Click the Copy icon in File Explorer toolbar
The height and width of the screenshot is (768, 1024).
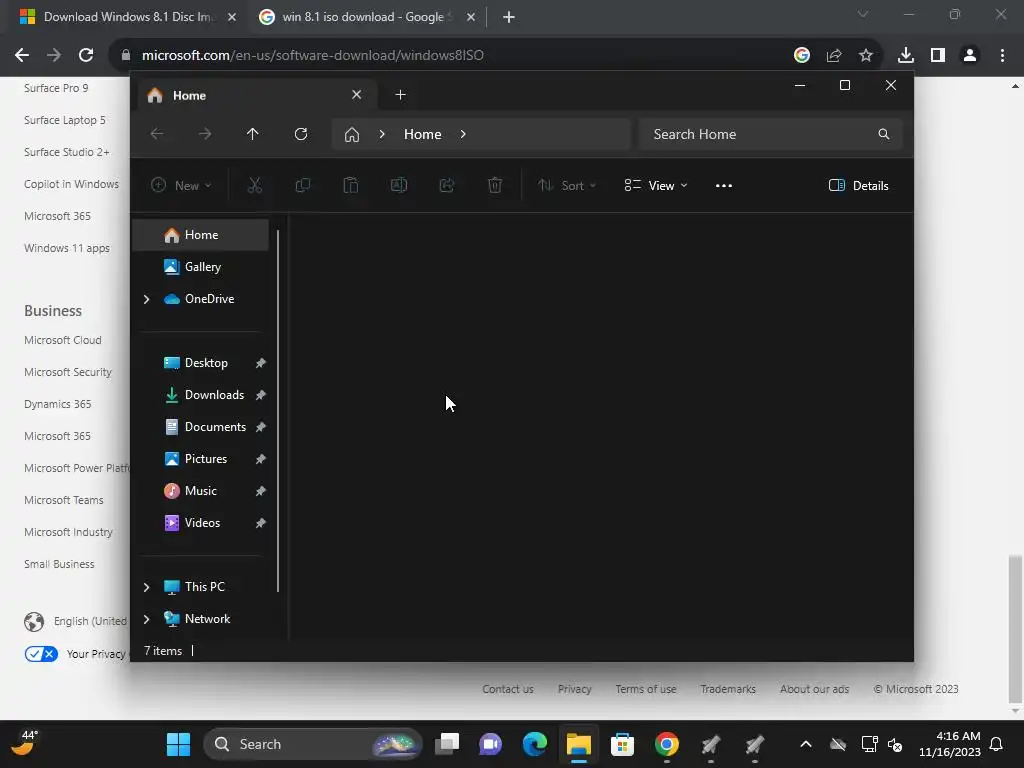(302, 185)
